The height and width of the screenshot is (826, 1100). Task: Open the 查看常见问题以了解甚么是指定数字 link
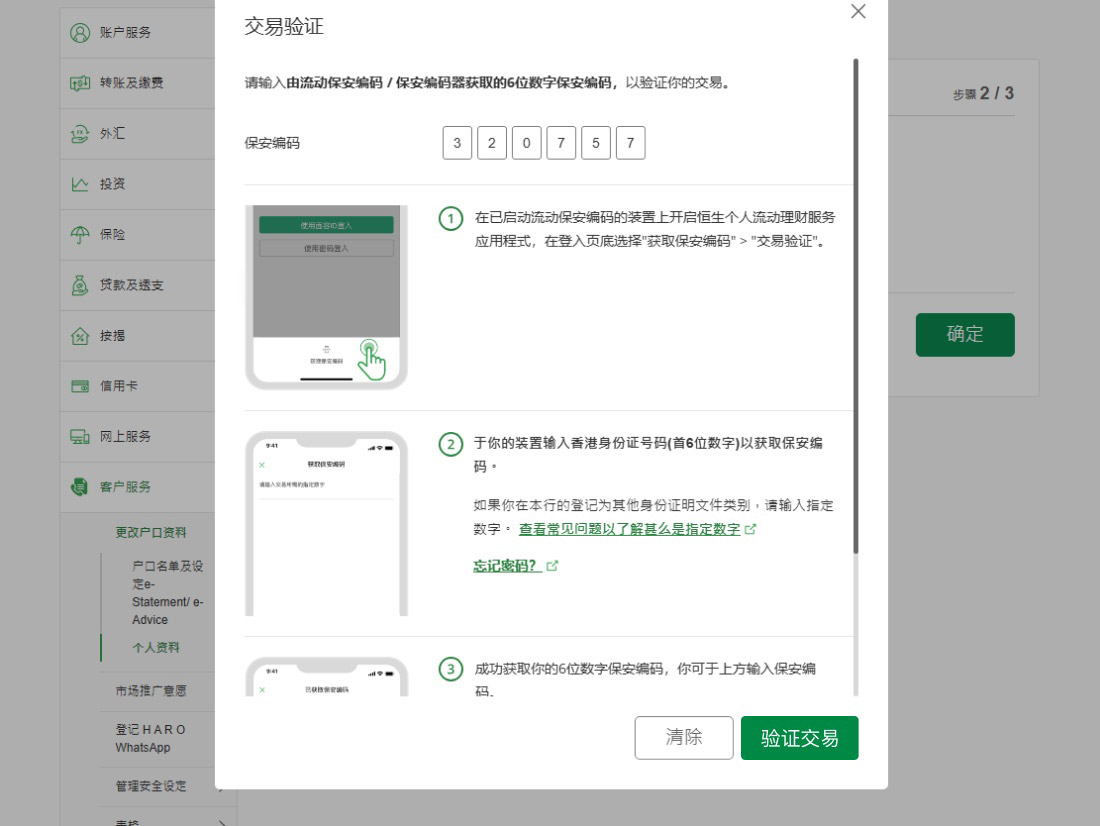pyautogui.click(x=629, y=529)
